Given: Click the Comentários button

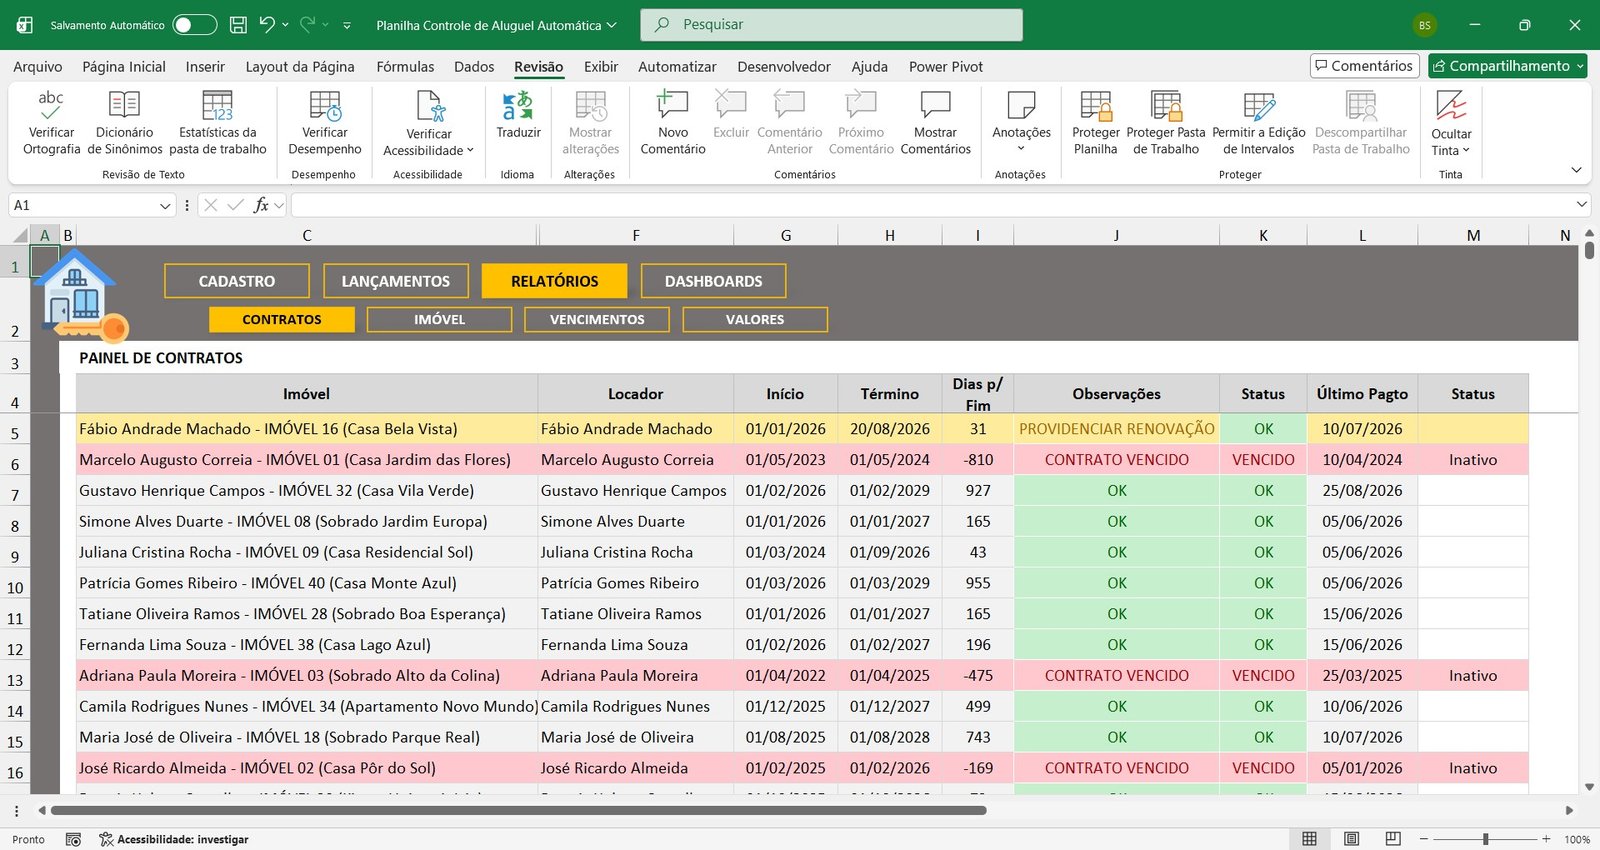Looking at the screenshot, I should [1365, 66].
